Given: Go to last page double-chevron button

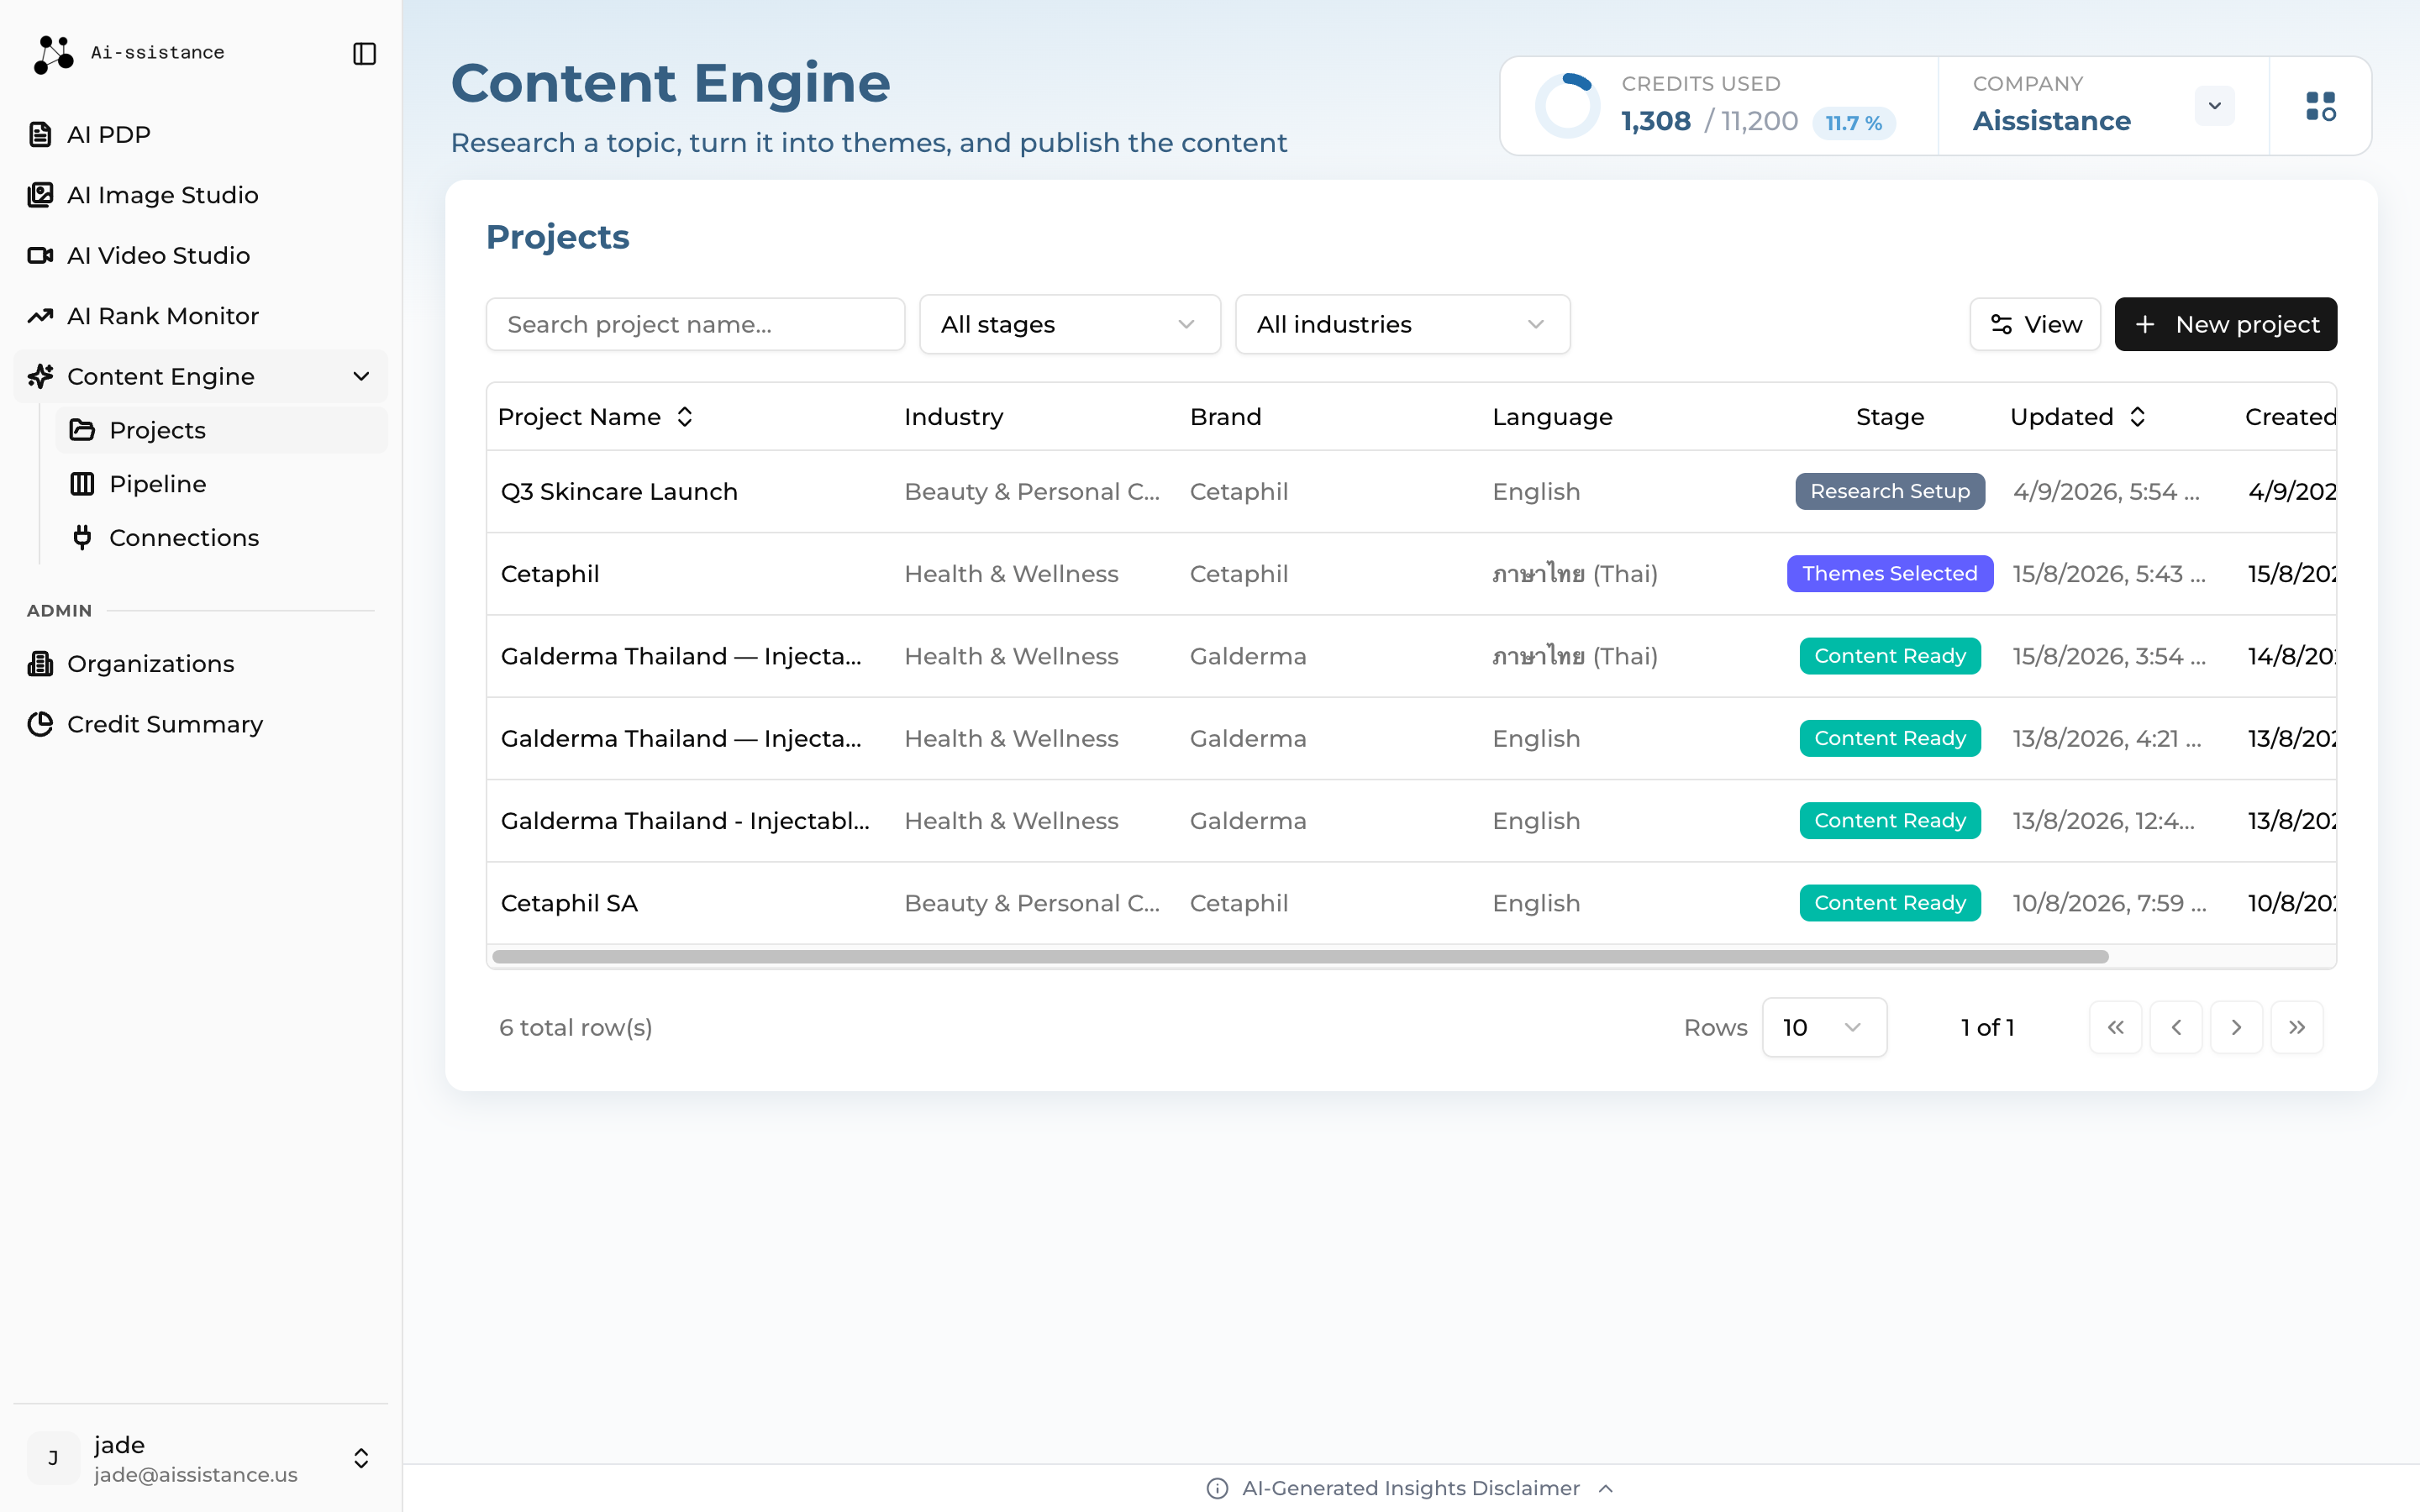Looking at the screenshot, I should tap(2297, 1027).
